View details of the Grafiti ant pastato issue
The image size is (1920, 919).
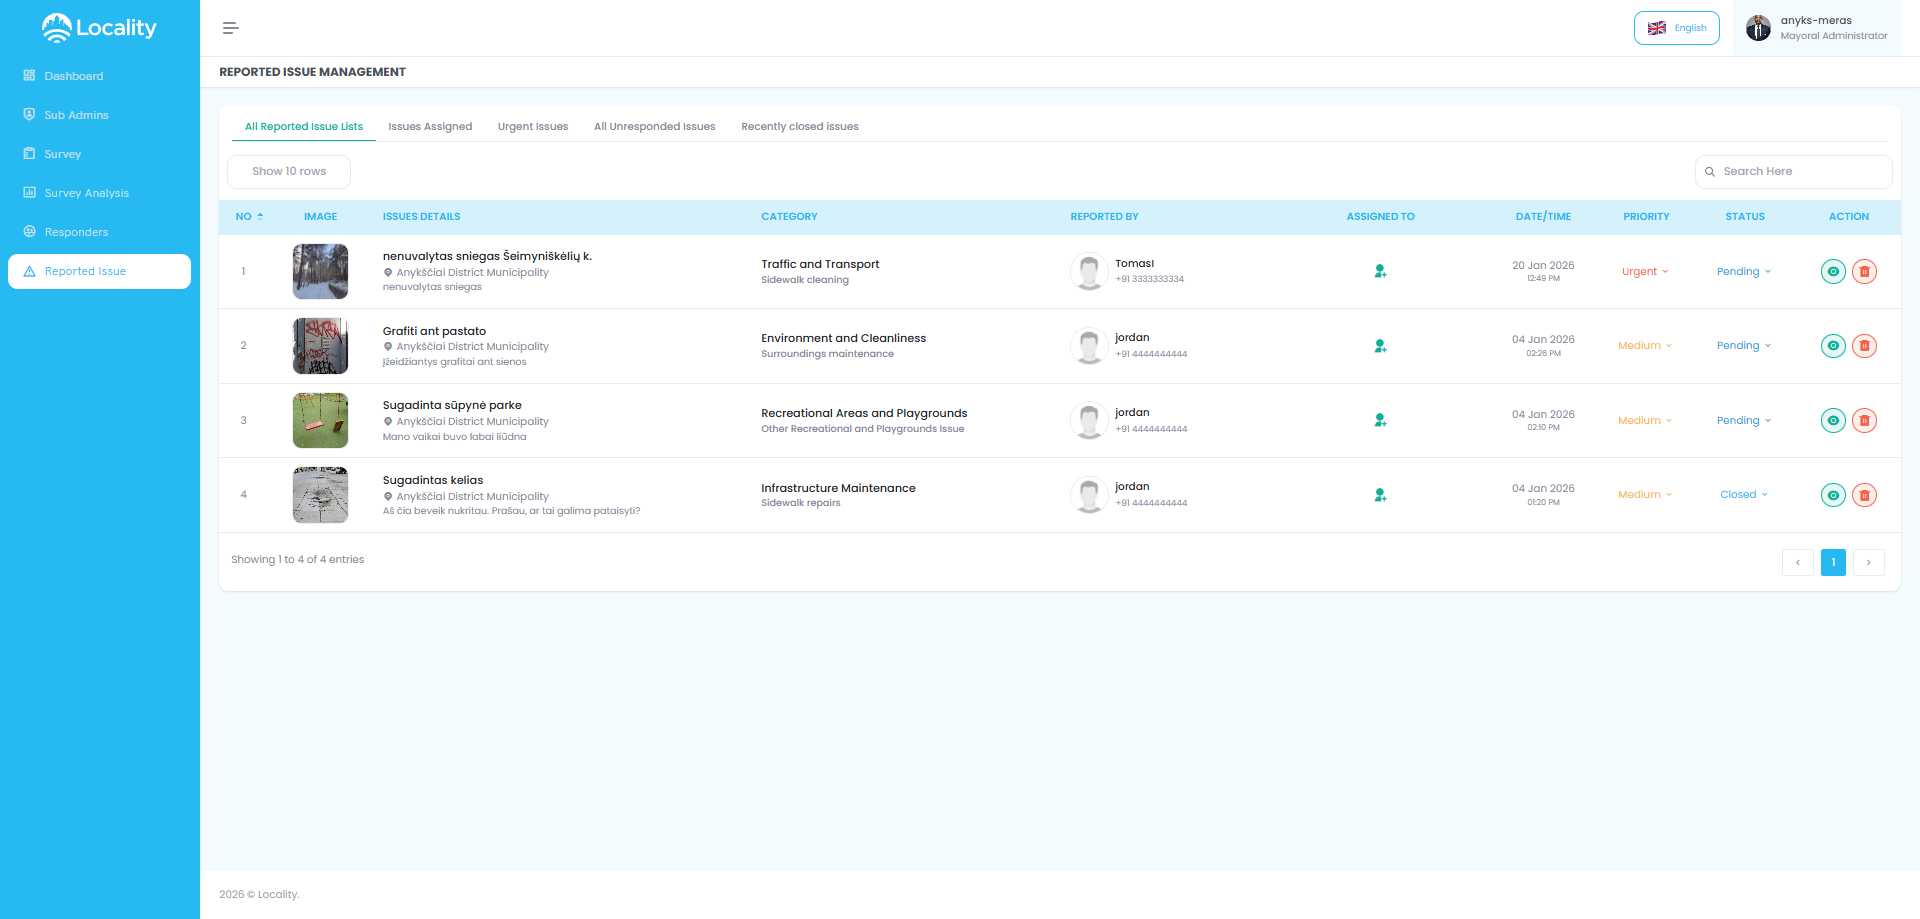1833,346
